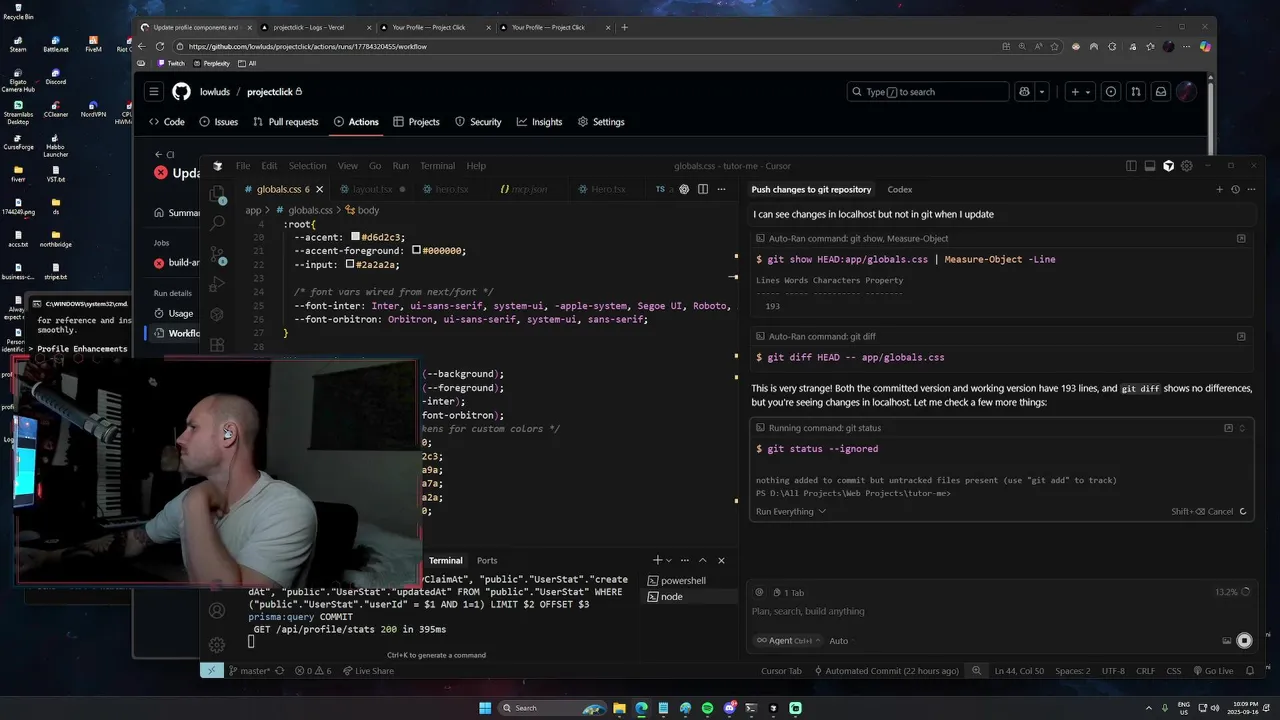Open Cursor settings gear in title bar

(1187, 166)
